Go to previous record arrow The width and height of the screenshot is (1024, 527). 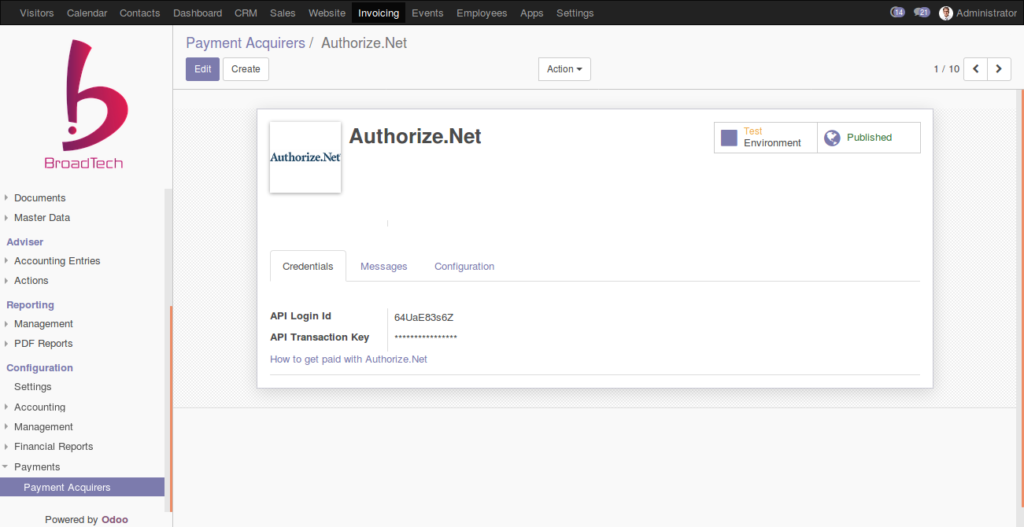[974, 69]
